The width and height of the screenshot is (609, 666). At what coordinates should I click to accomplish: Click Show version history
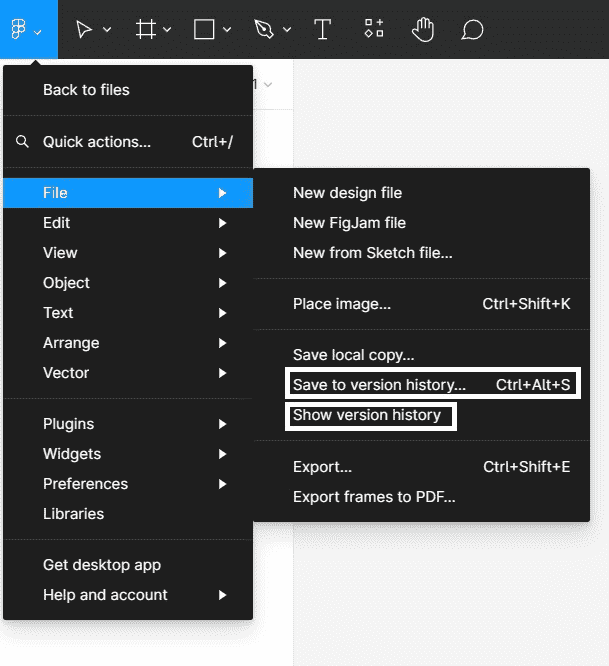coord(368,415)
